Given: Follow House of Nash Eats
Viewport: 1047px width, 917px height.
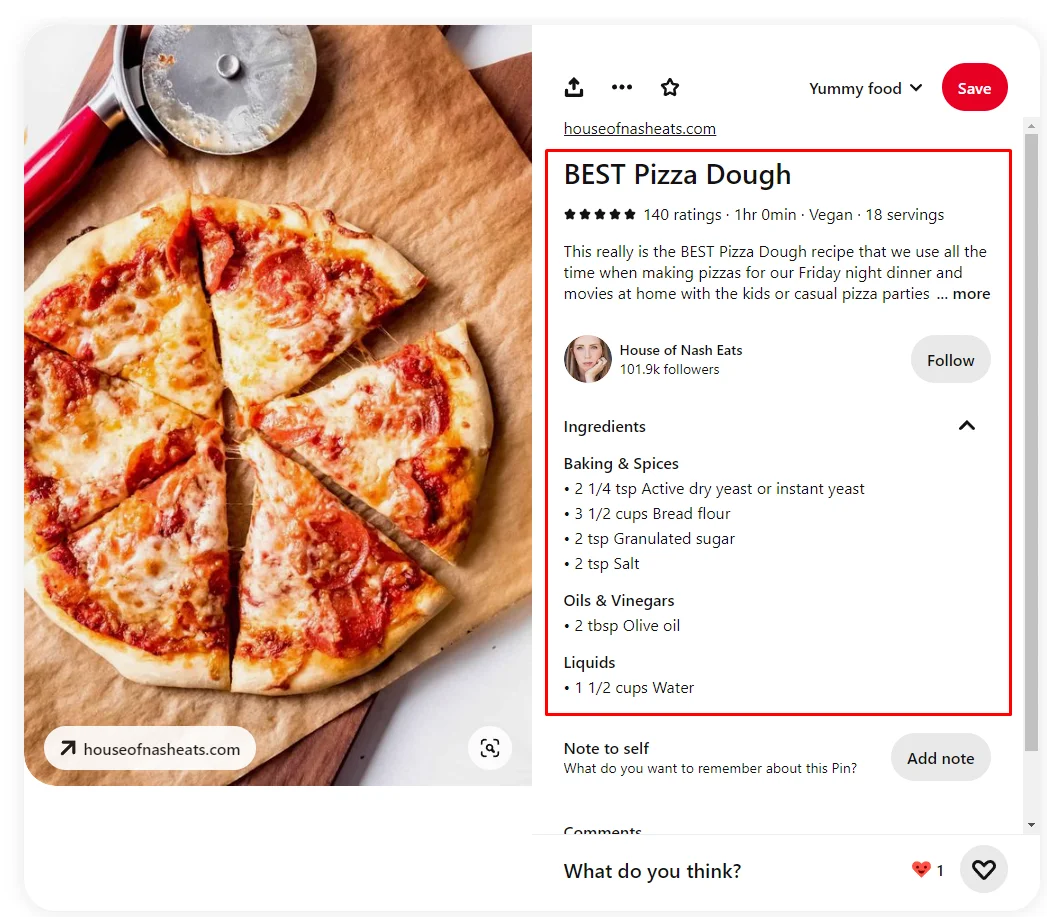Looking at the screenshot, I should click(x=949, y=359).
